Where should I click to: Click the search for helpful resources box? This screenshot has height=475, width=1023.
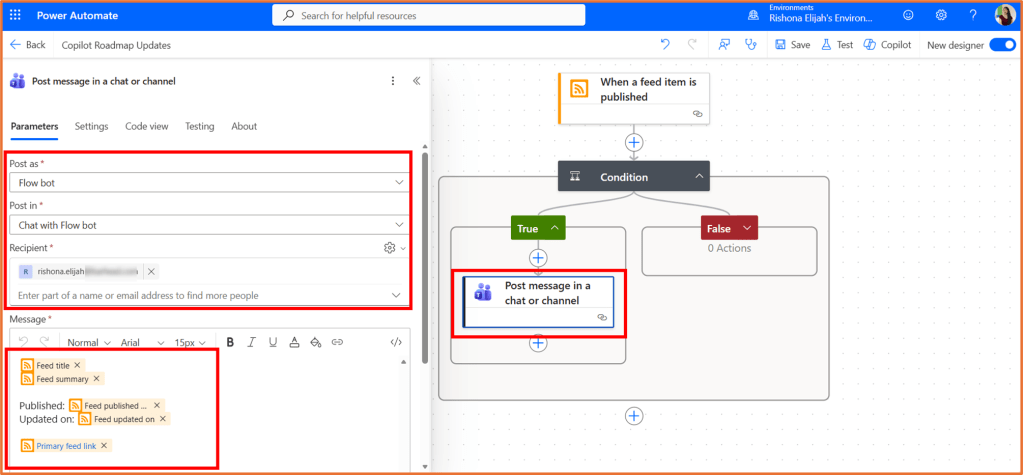pos(428,15)
